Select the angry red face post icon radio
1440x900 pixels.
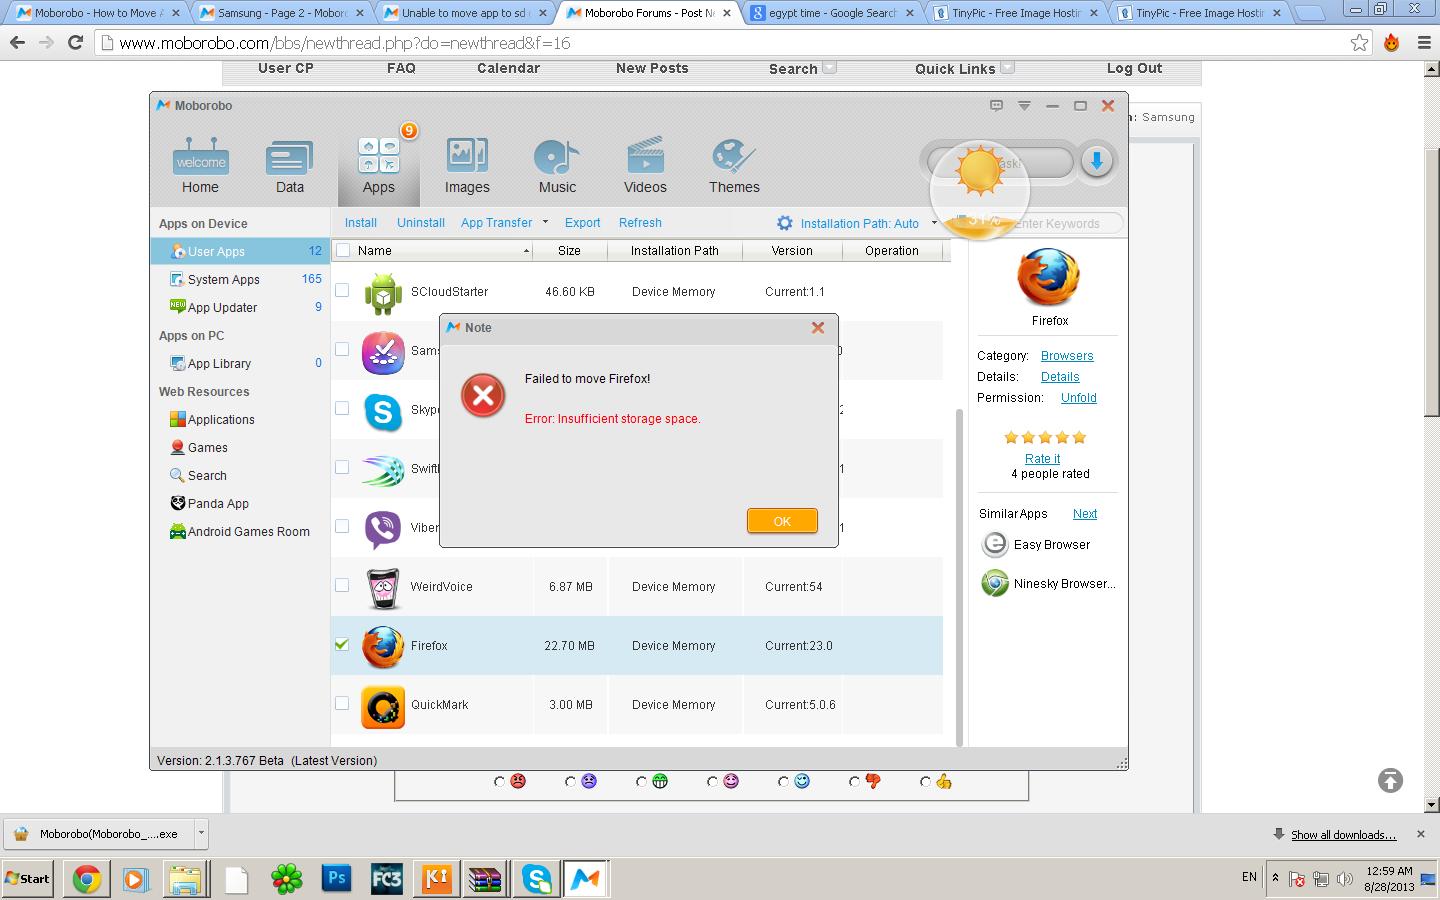pos(499,782)
